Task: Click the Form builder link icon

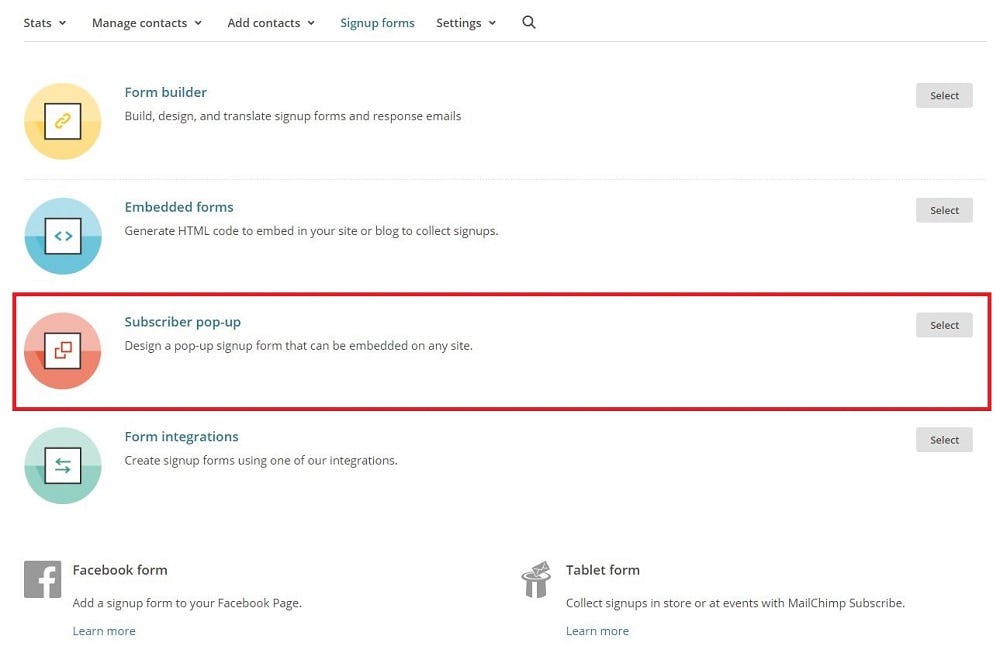Action: [x=62, y=121]
